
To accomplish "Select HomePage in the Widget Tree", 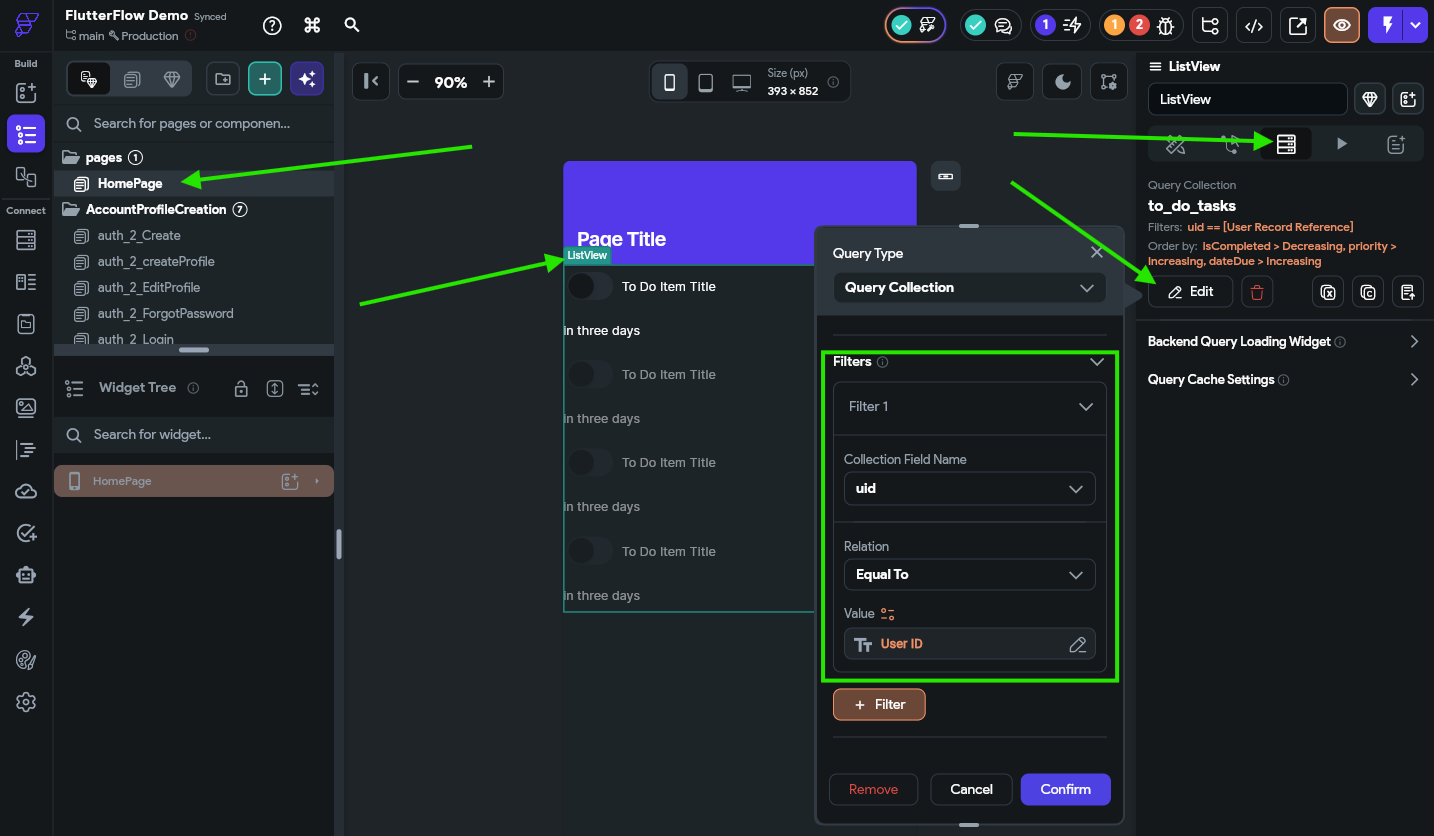I will [194, 481].
